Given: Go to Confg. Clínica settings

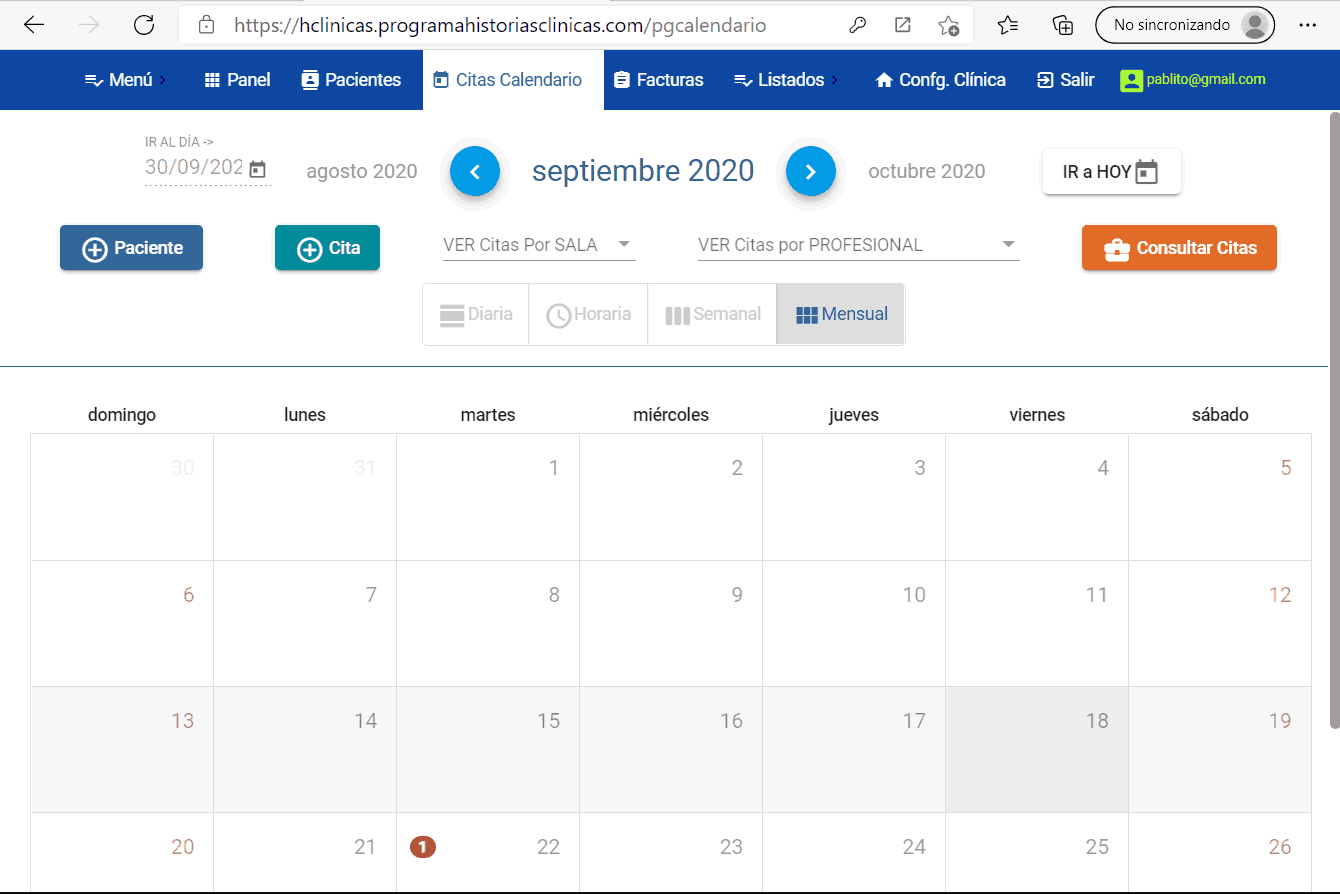Looking at the screenshot, I should pyautogui.click(x=939, y=80).
